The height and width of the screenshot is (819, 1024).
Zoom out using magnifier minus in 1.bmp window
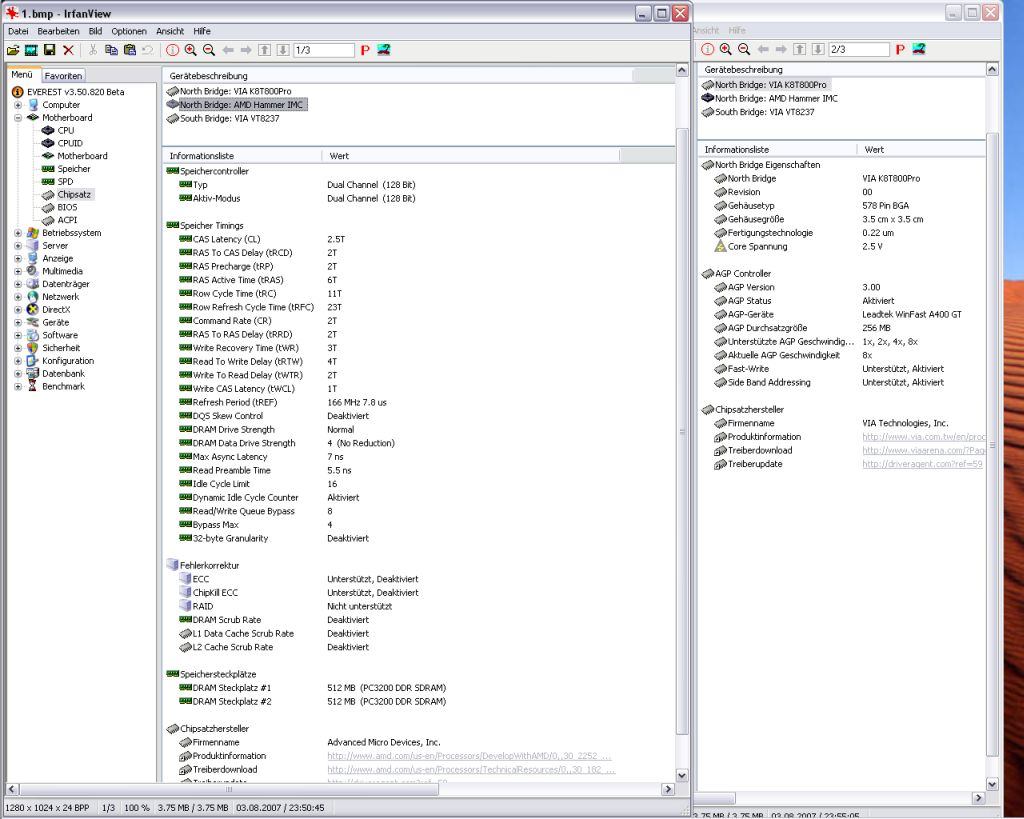209,50
